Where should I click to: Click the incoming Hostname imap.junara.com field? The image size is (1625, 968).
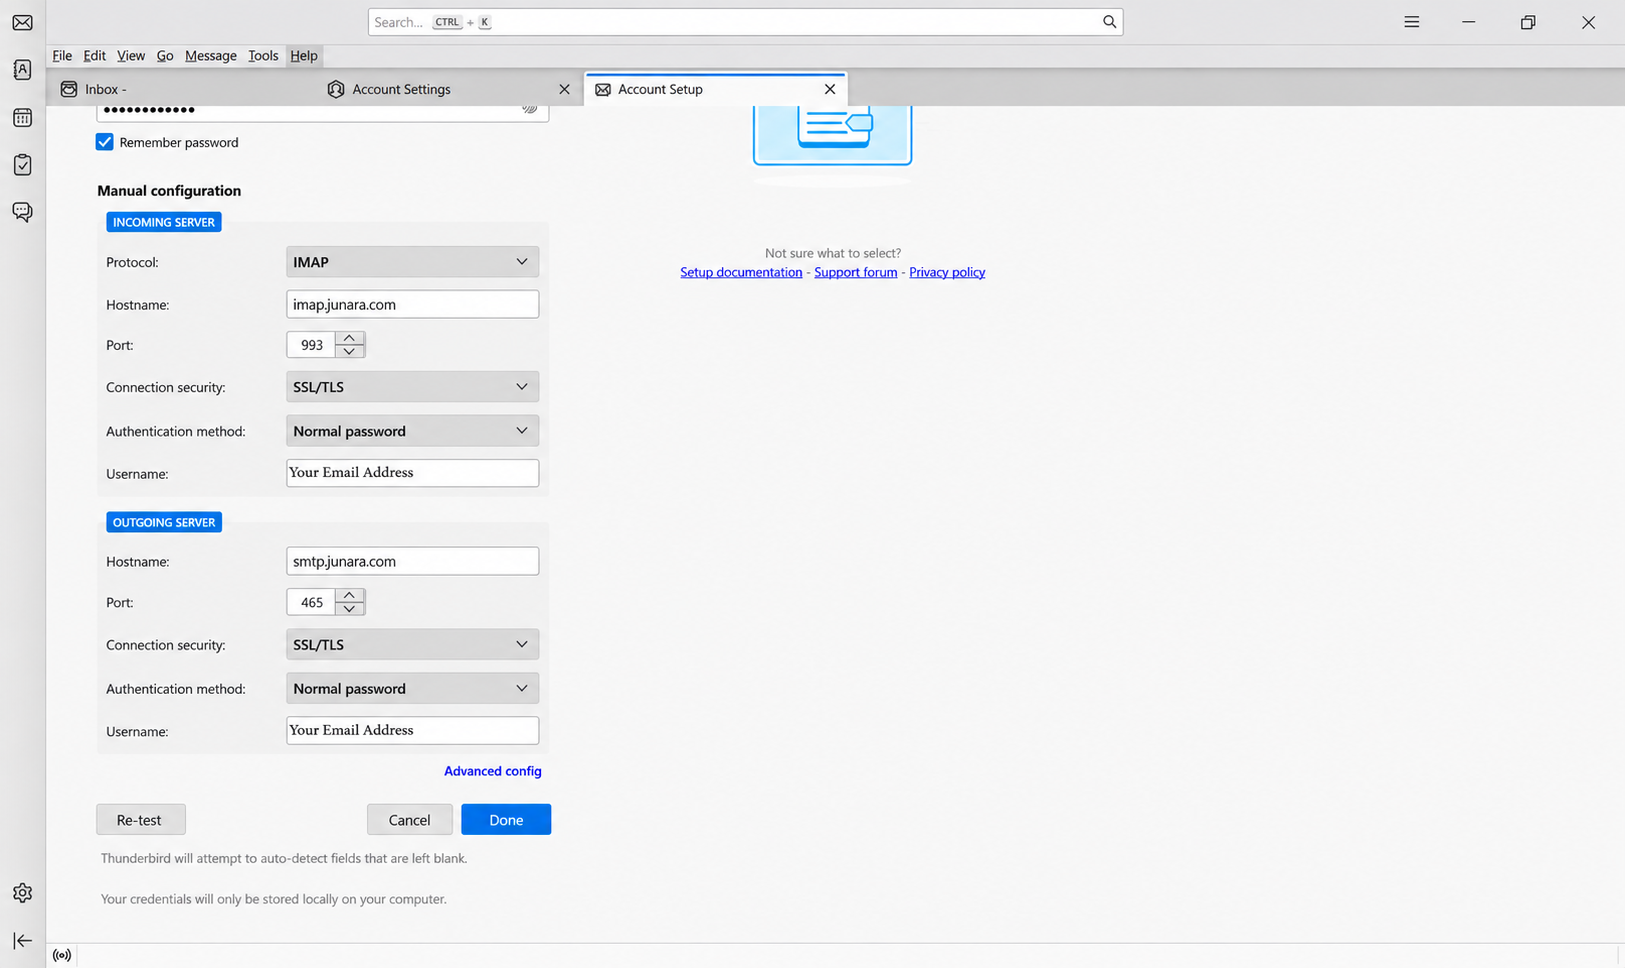click(412, 304)
